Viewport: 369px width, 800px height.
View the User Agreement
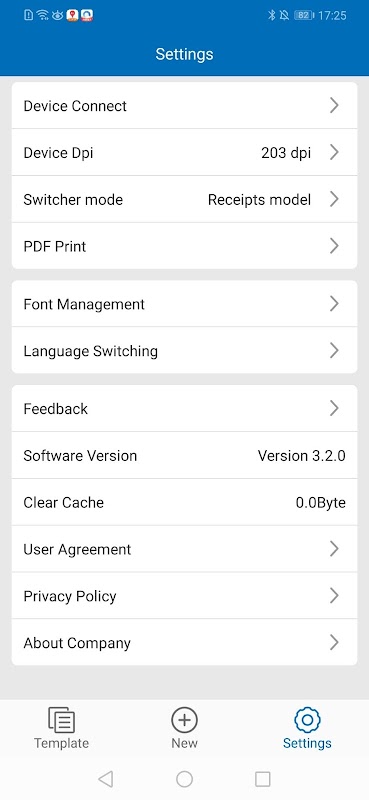[184, 549]
